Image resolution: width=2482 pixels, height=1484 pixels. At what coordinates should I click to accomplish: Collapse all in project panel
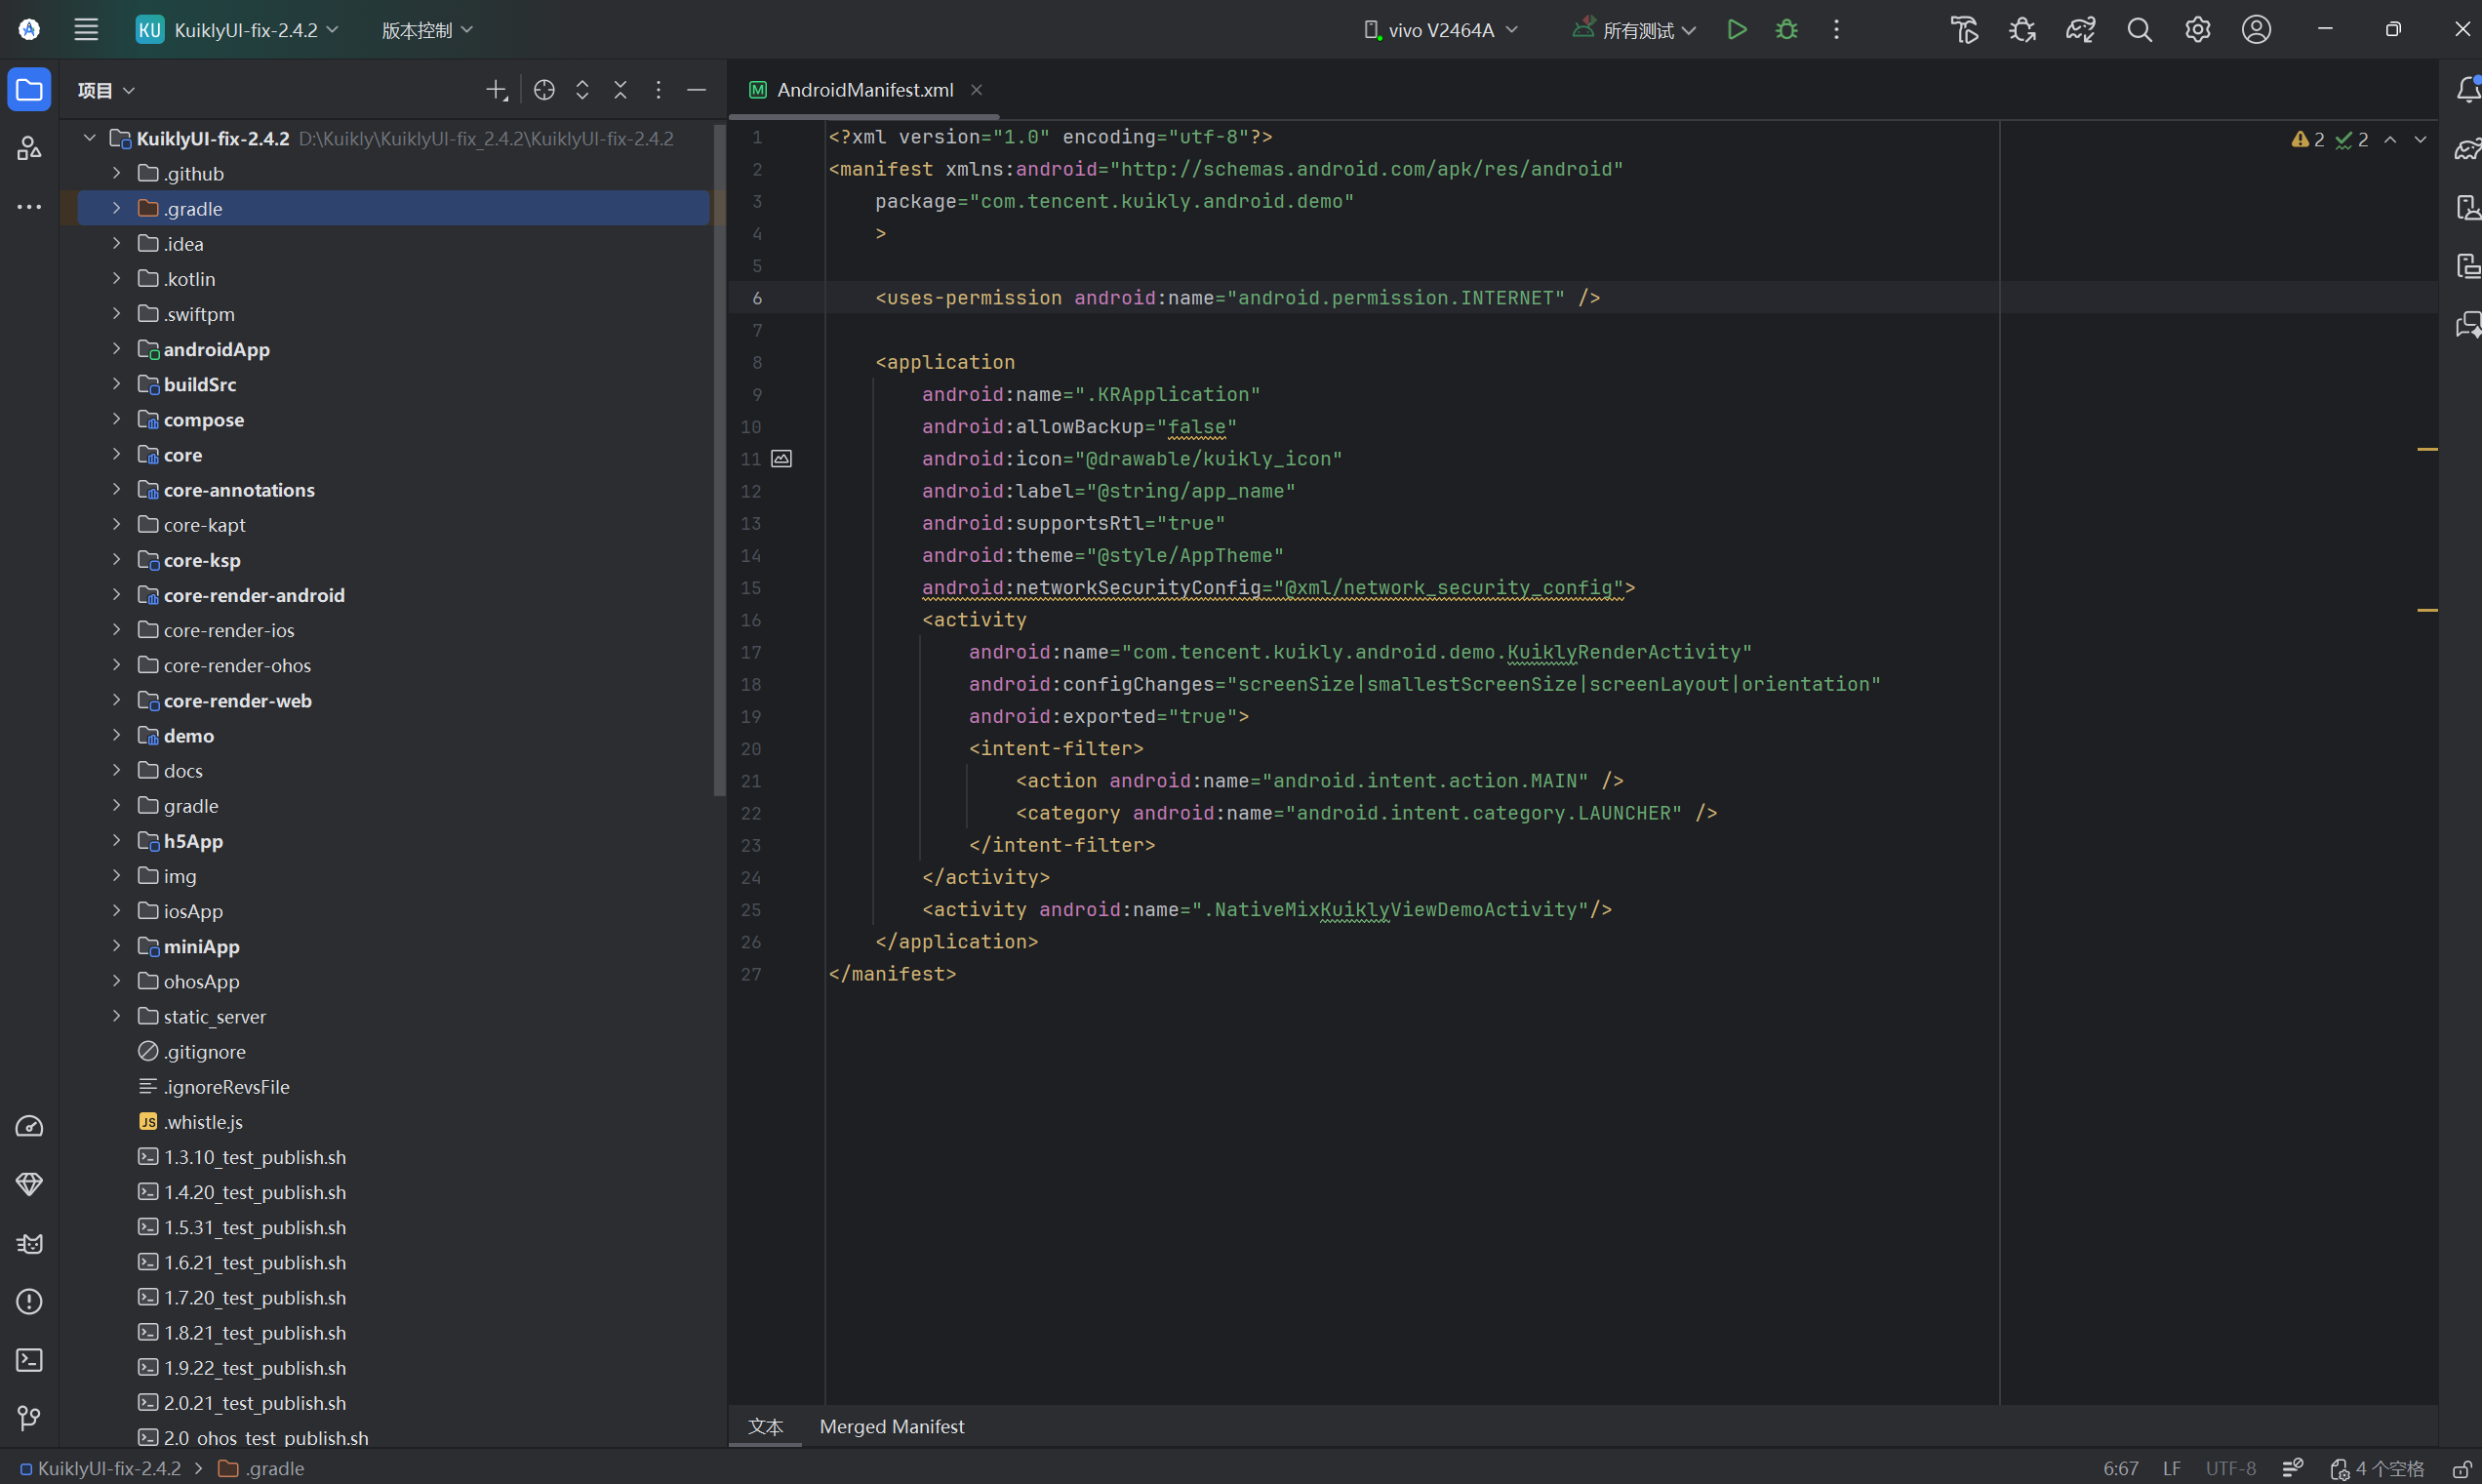click(x=620, y=90)
